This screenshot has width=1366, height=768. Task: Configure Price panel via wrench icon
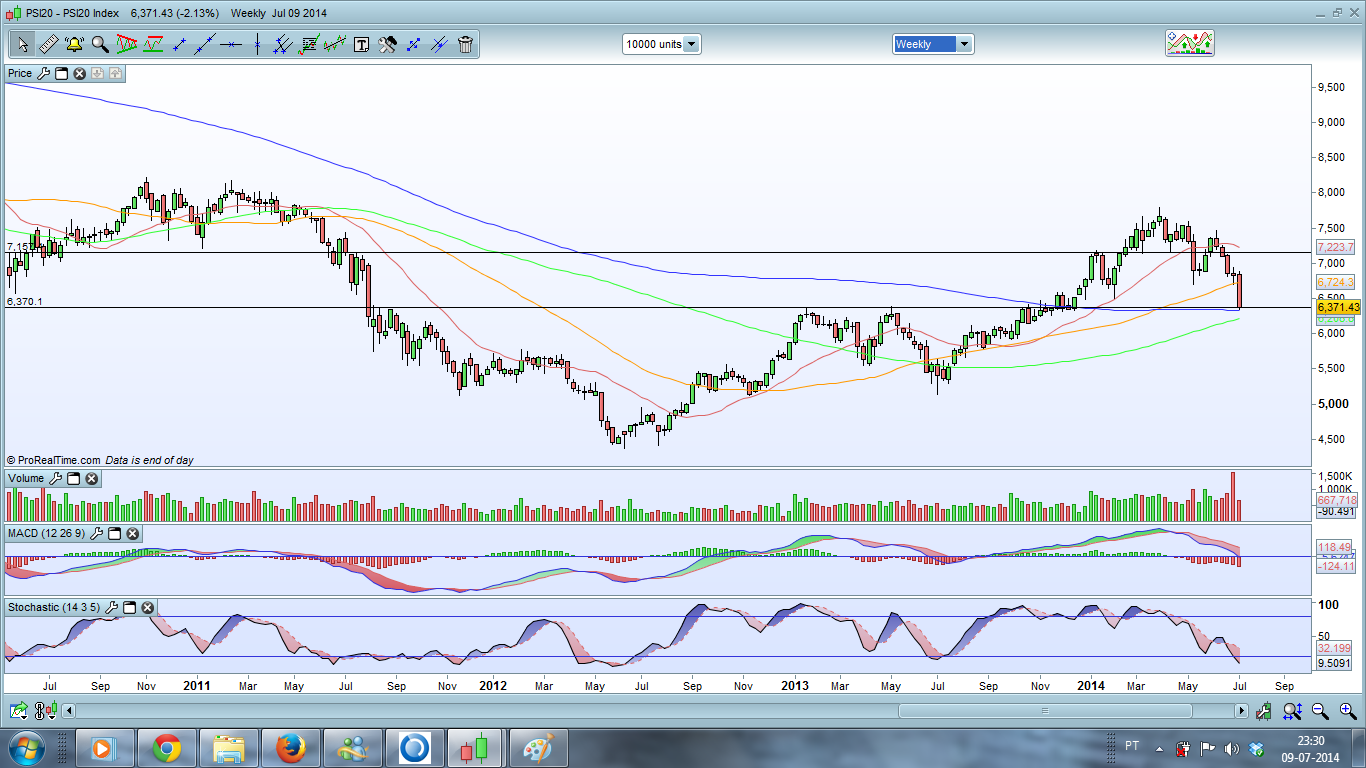[43, 73]
